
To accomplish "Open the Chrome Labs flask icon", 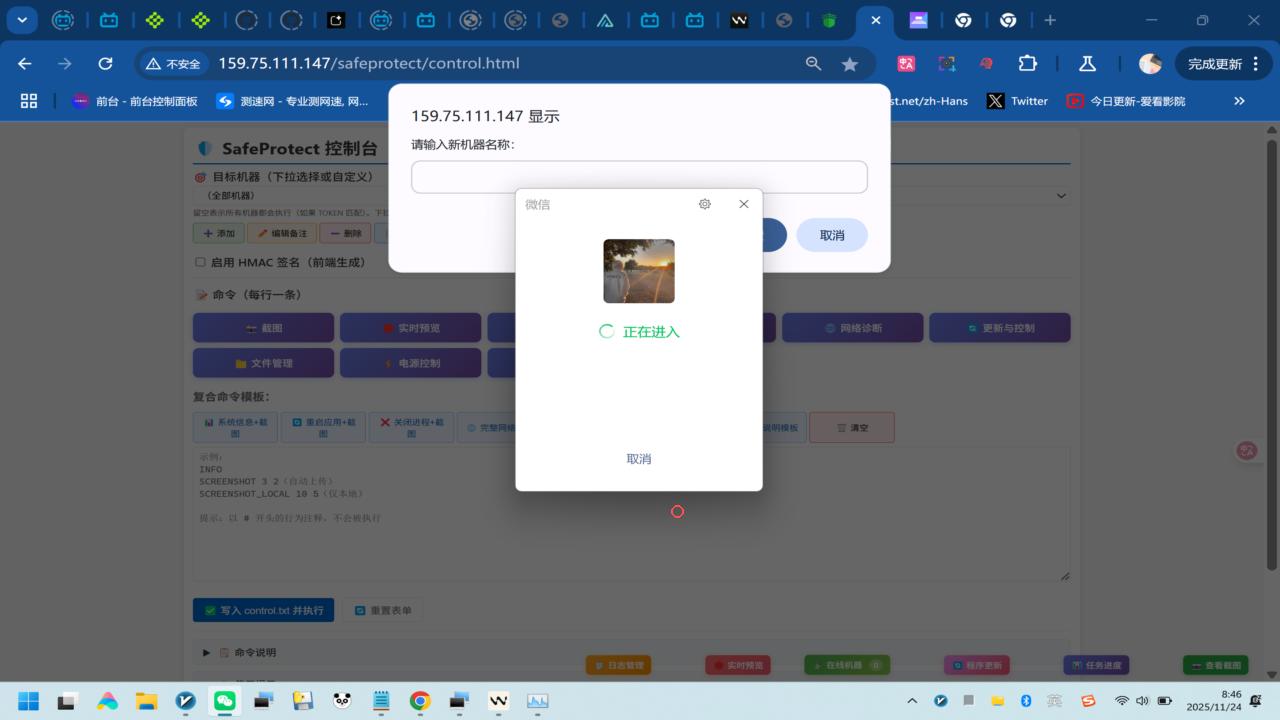I will click(1087, 64).
